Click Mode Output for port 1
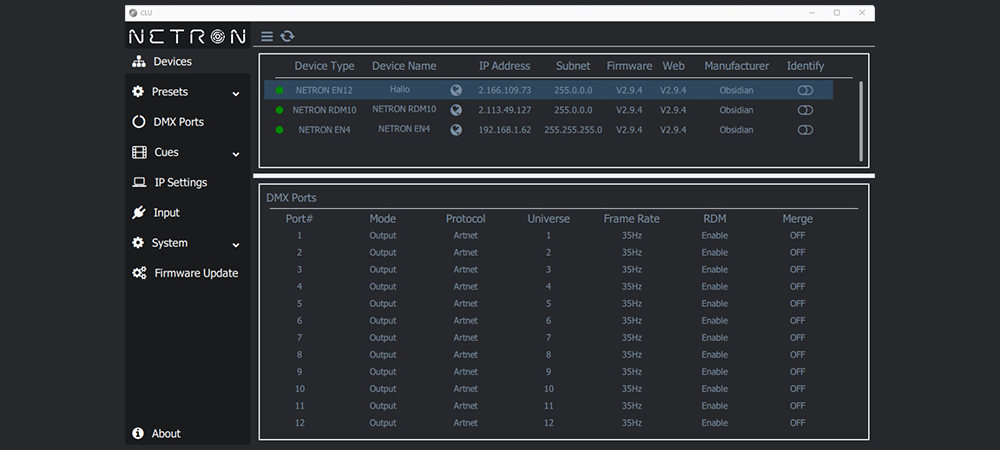1000x450 pixels. 383,235
